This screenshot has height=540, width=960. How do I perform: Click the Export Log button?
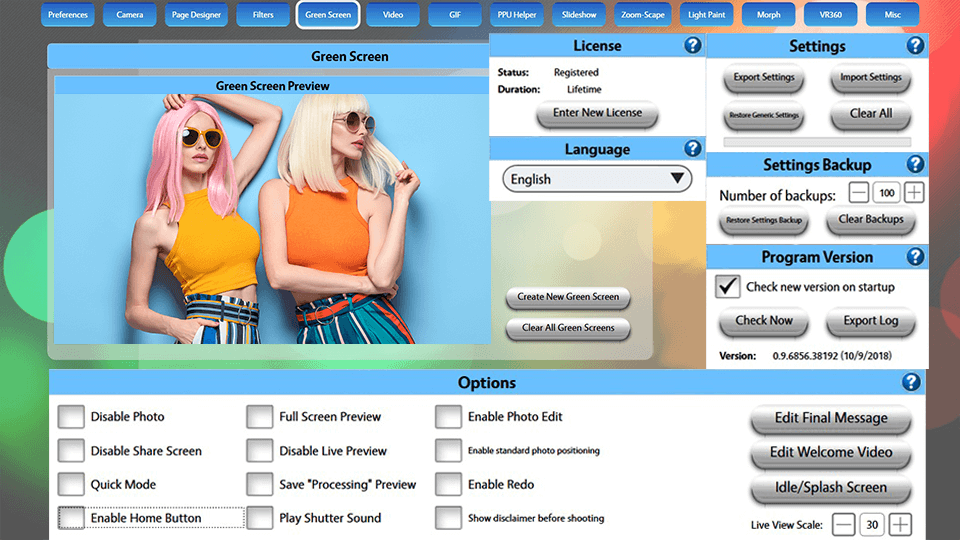pyautogui.click(x=870, y=321)
